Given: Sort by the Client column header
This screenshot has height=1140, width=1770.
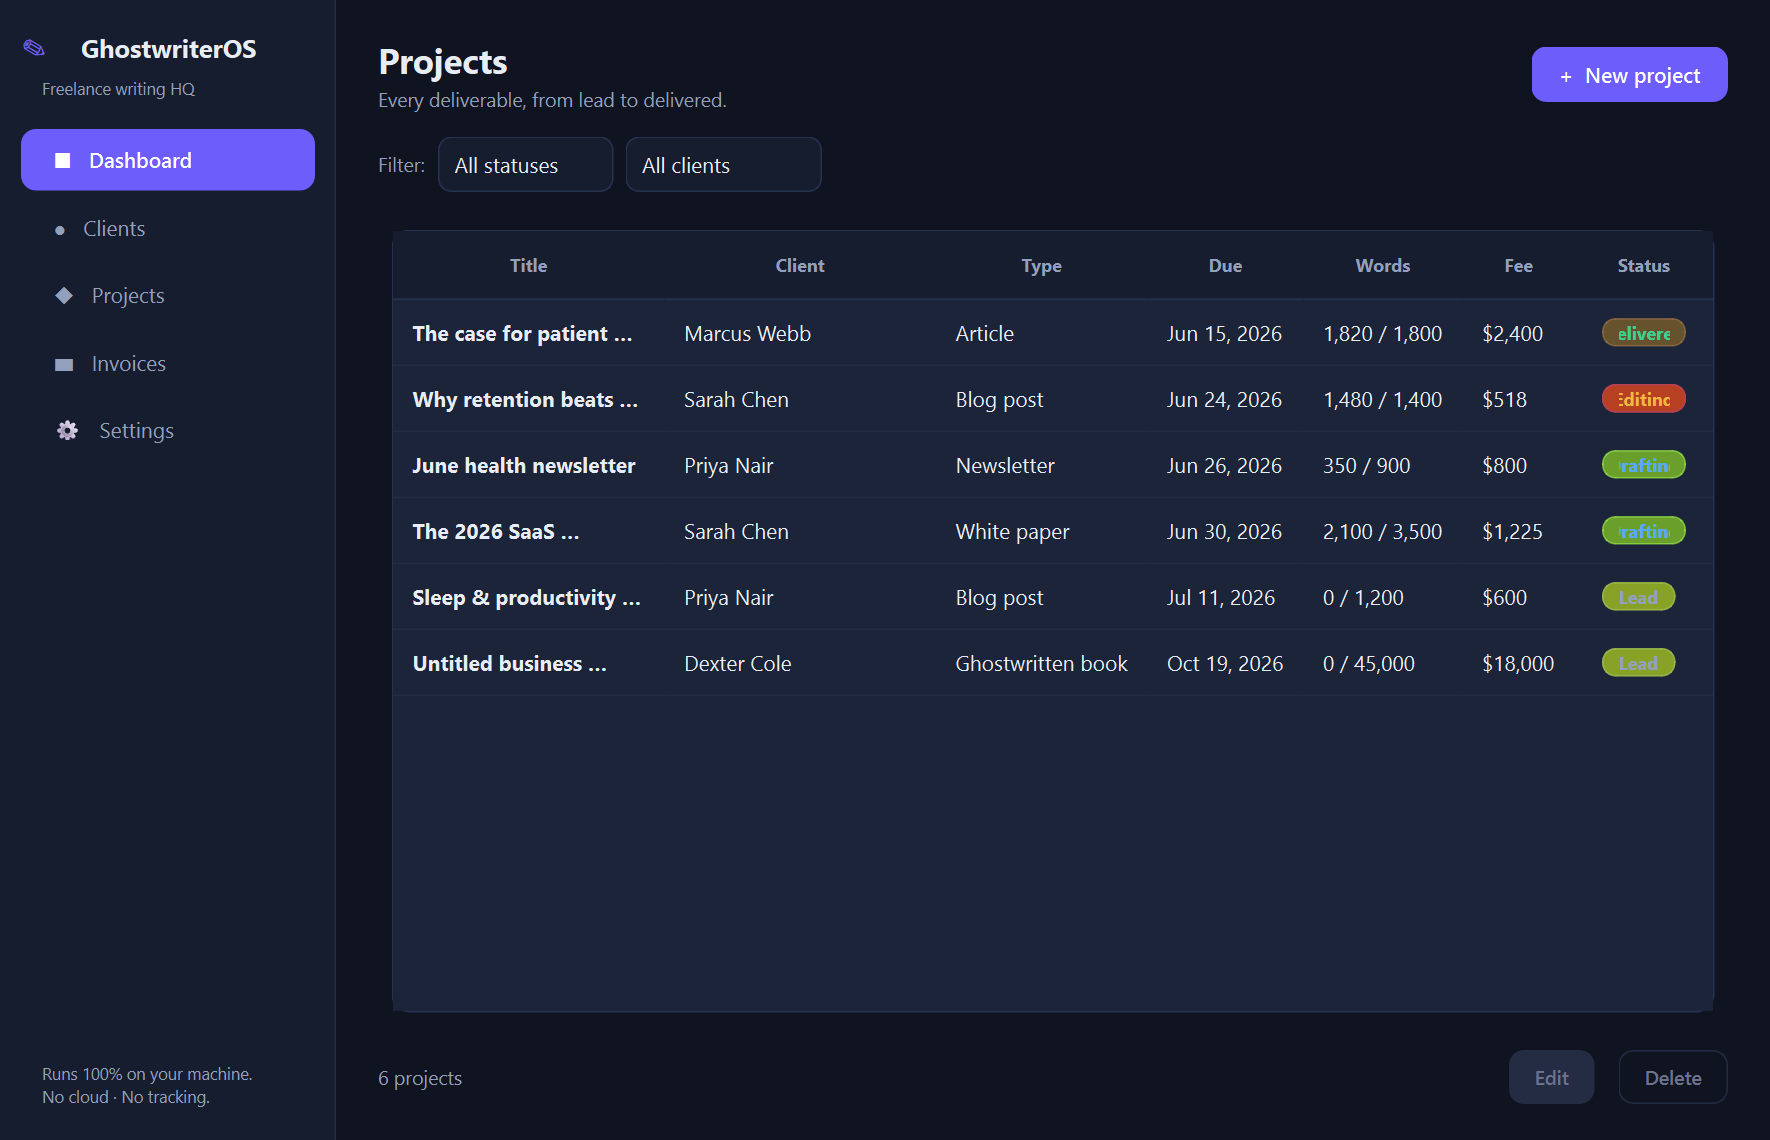Looking at the screenshot, I should 800,266.
